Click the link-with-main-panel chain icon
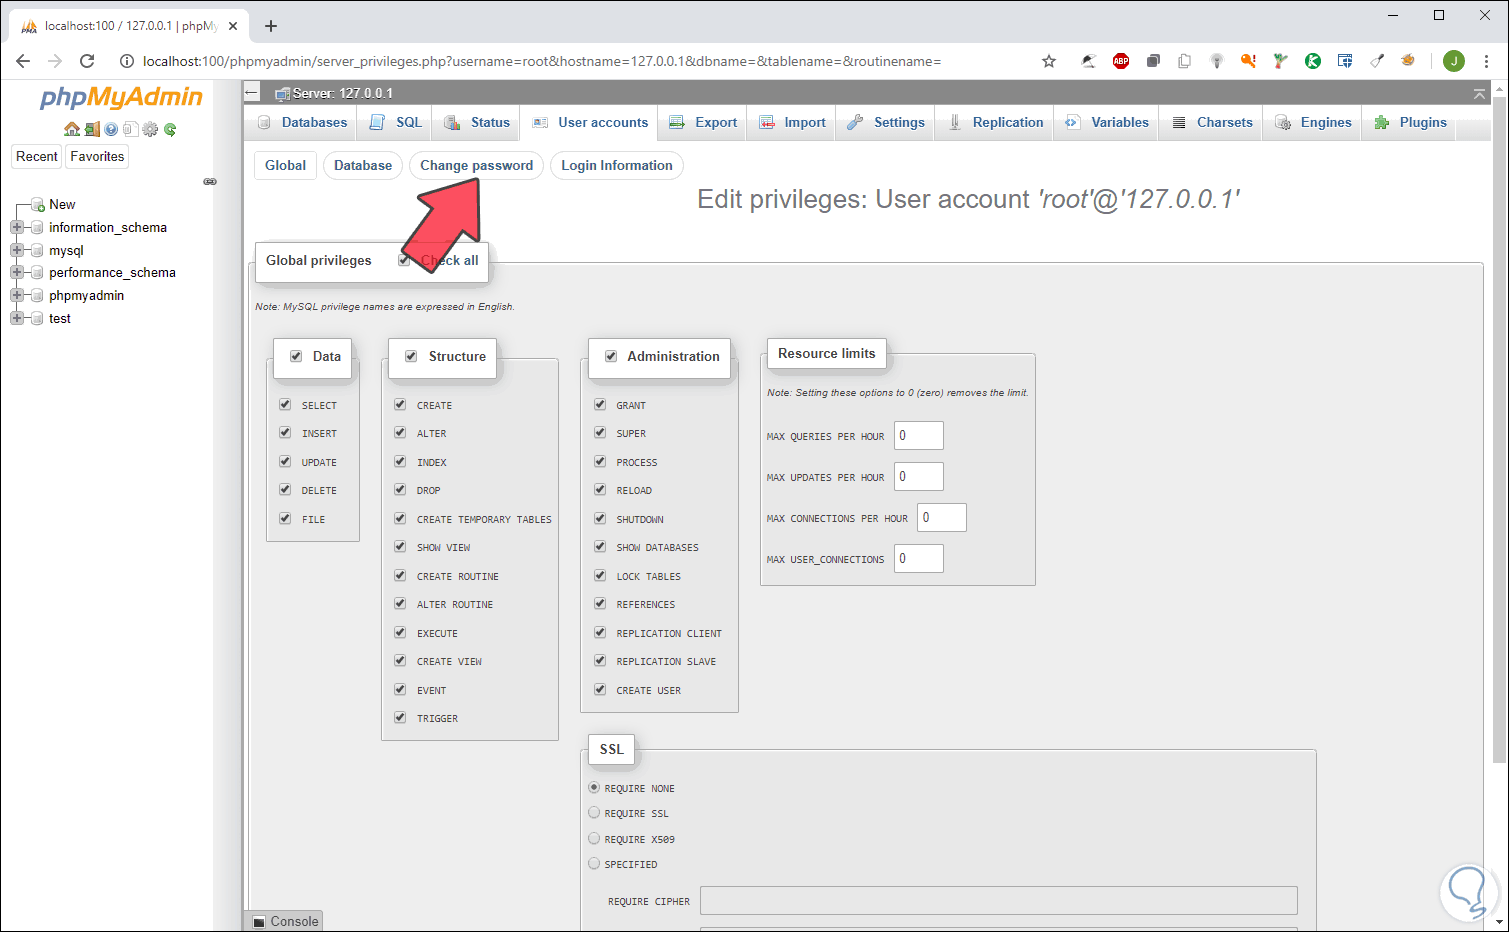1509x932 pixels. [x=210, y=181]
